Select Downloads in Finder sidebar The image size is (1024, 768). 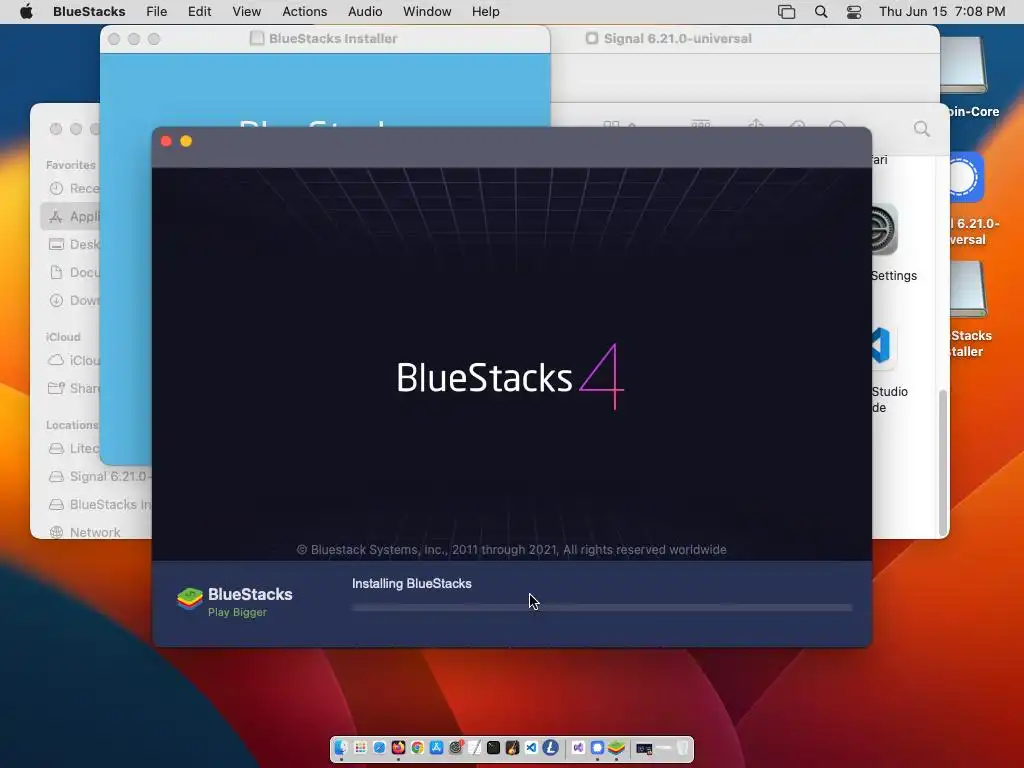pos(75,300)
